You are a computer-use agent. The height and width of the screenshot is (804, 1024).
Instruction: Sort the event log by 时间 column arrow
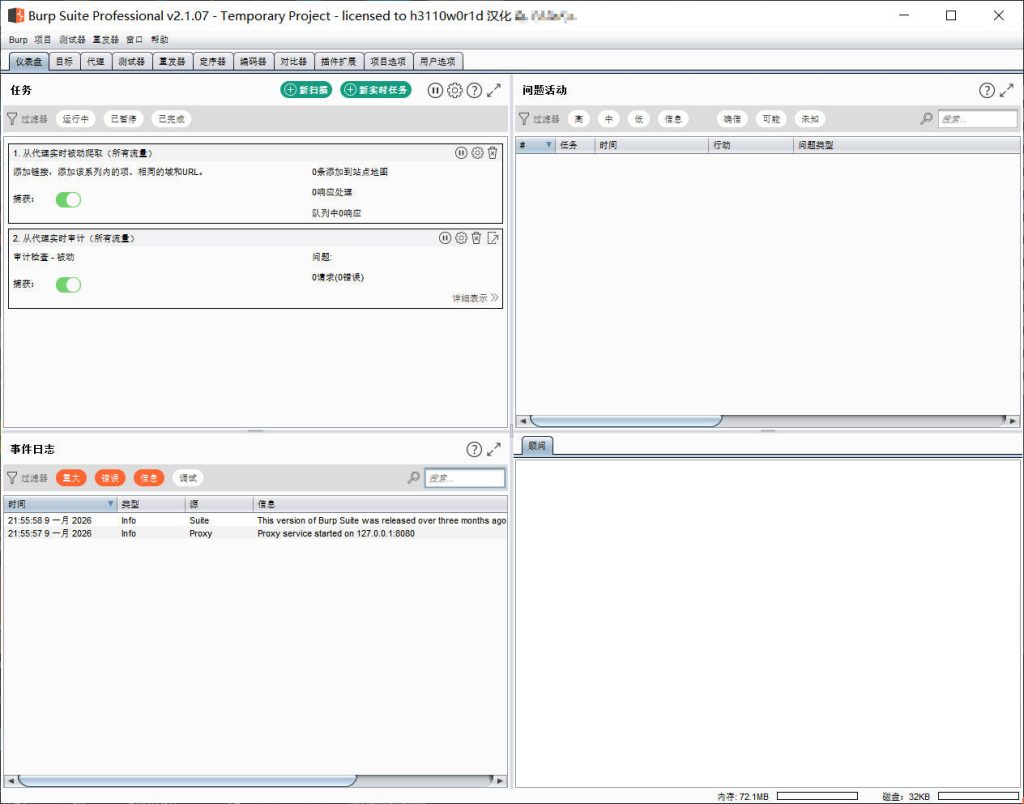[x=110, y=504]
